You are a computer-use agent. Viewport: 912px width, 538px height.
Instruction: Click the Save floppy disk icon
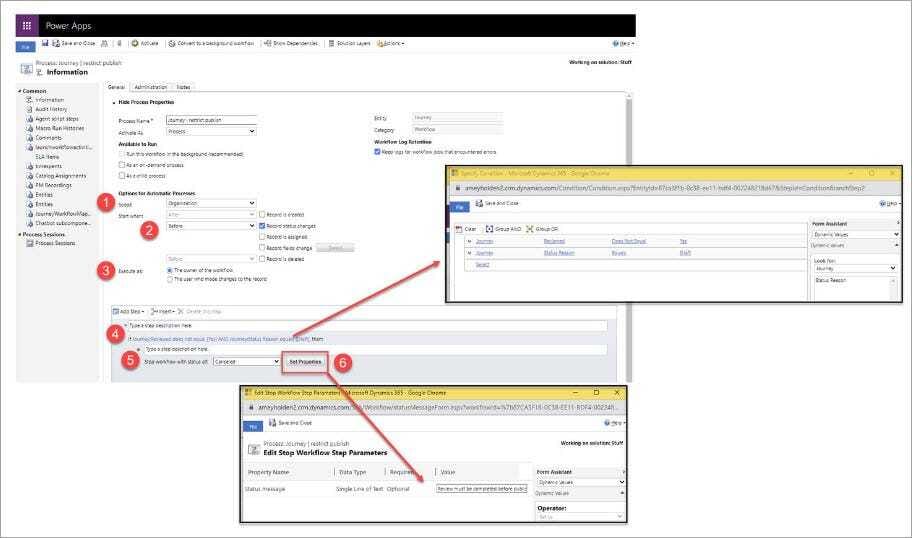(45, 43)
